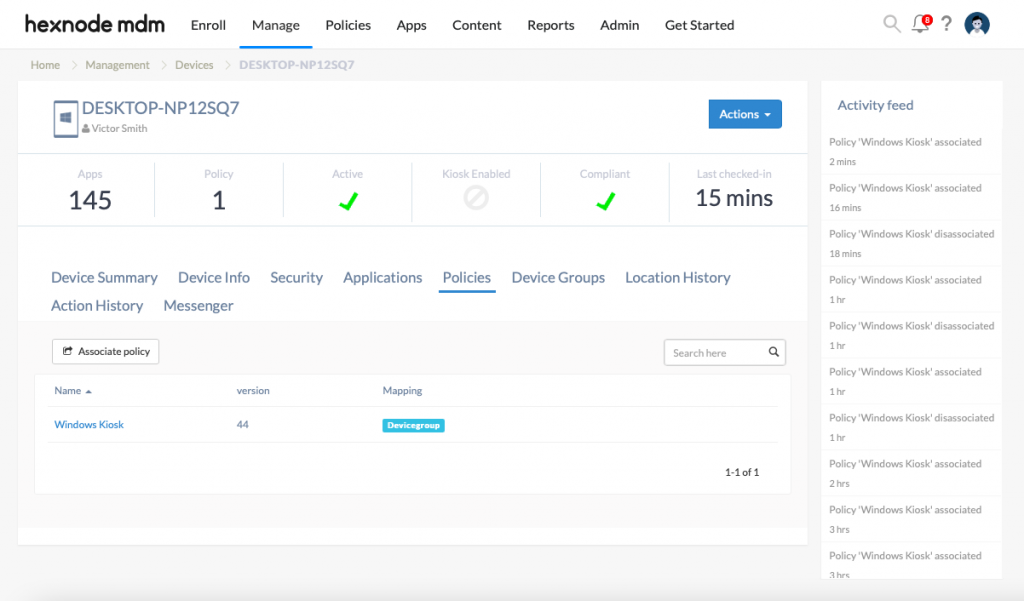Viewport: 1024px width, 601px height.
Task: Open the Location History tab
Action: tap(677, 278)
